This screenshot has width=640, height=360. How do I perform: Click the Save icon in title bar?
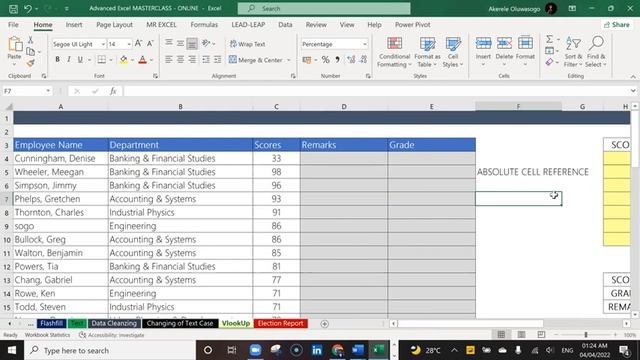[13, 9]
